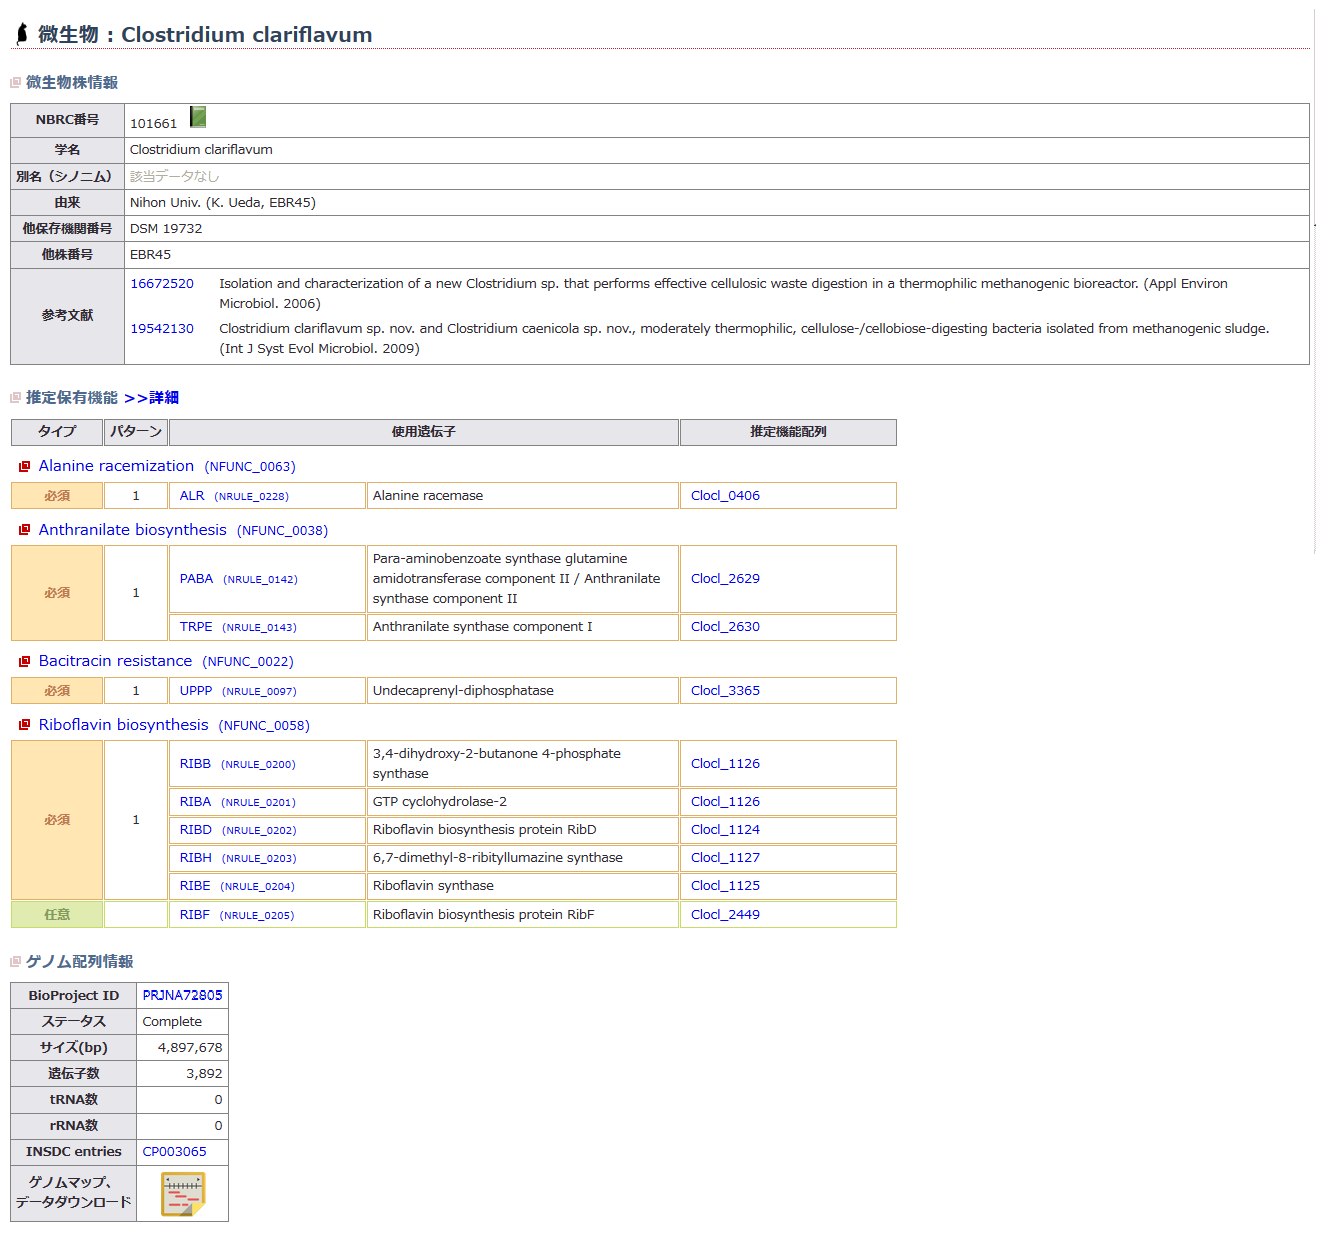The height and width of the screenshot is (1233, 1325).
Task: Open reference article 16672520
Action: (162, 284)
